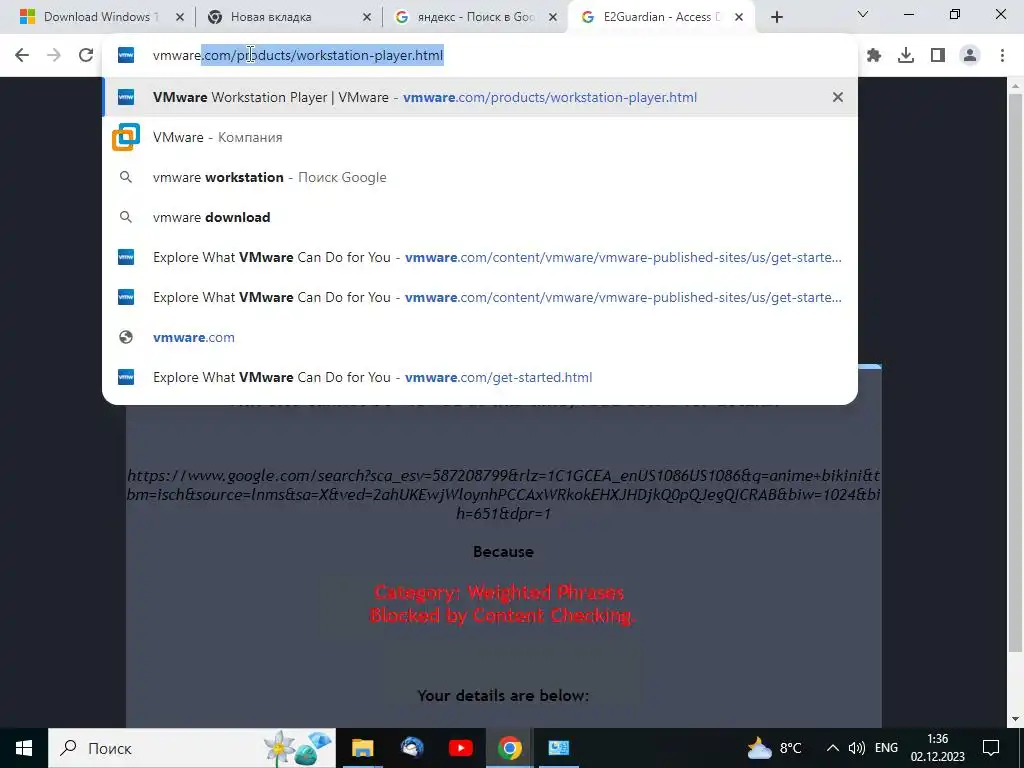This screenshot has width=1024, height=768.
Task: Go back using the browser back arrow
Action: tap(22, 55)
